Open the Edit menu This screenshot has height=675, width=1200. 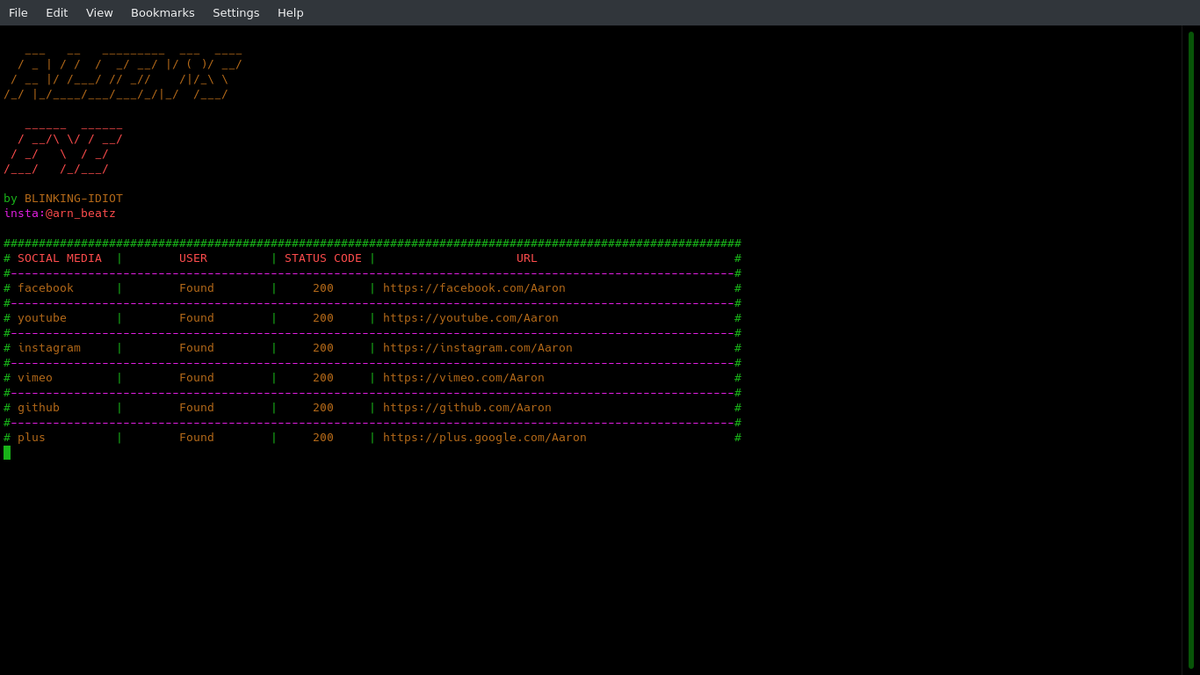tap(57, 13)
